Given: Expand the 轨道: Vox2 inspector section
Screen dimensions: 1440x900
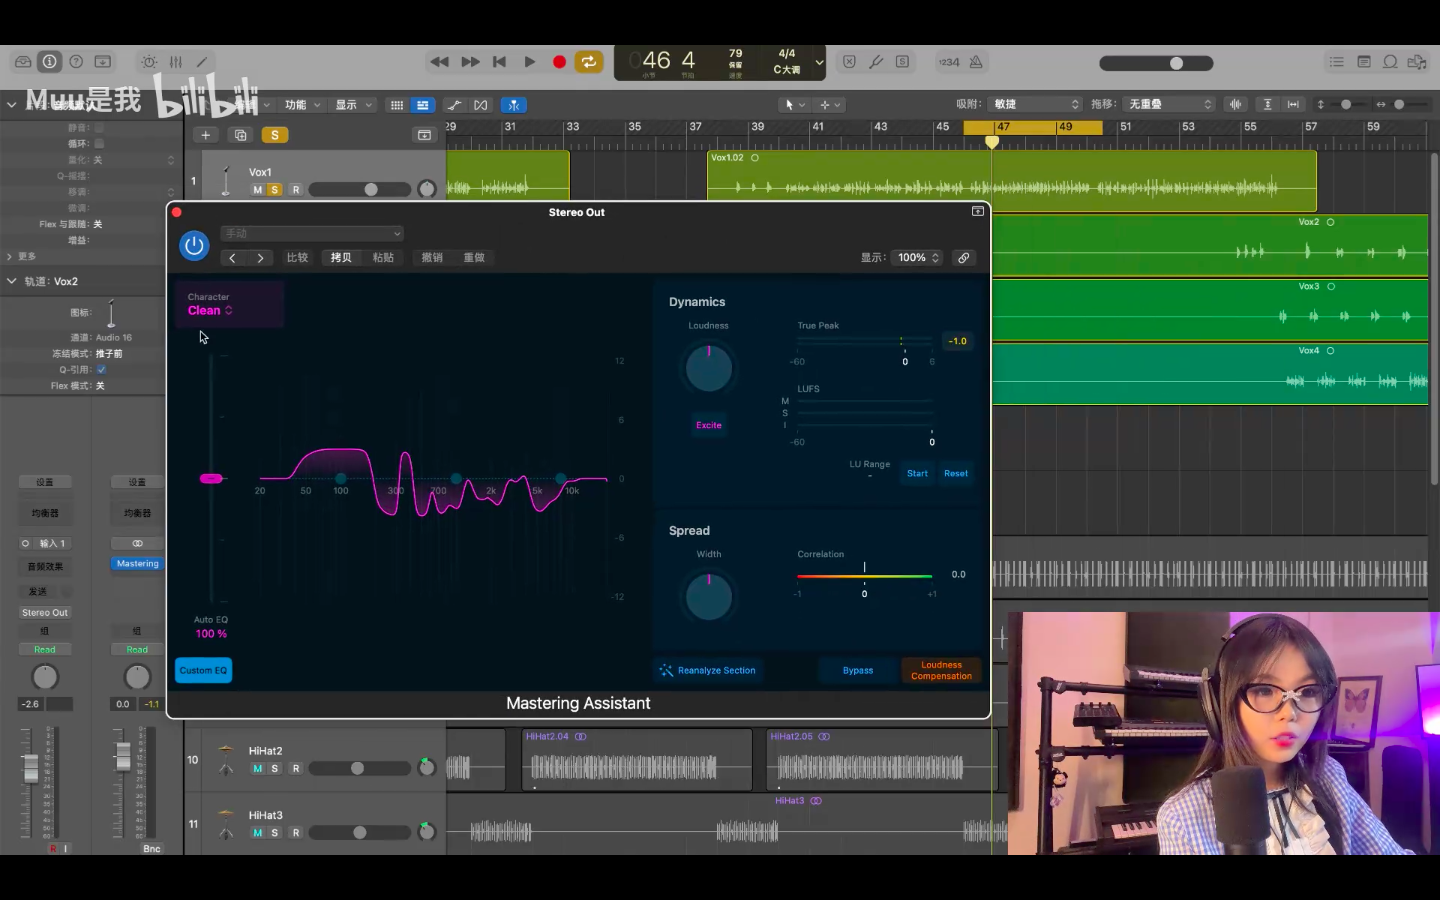Looking at the screenshot, I should (11, 281).
